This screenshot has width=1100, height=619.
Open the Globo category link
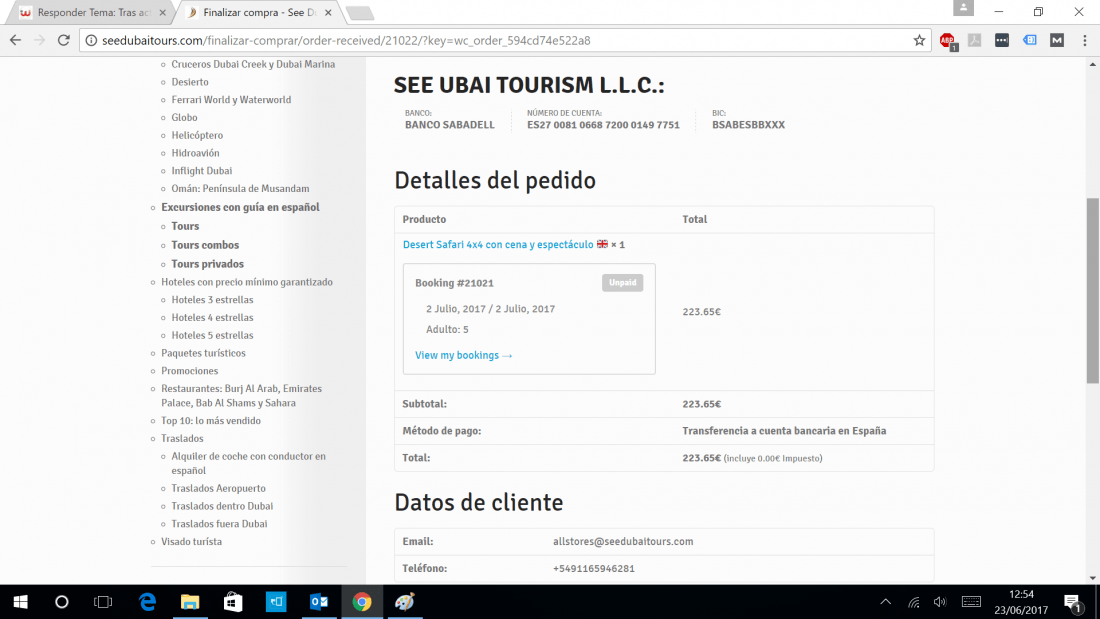pos(185,117)
